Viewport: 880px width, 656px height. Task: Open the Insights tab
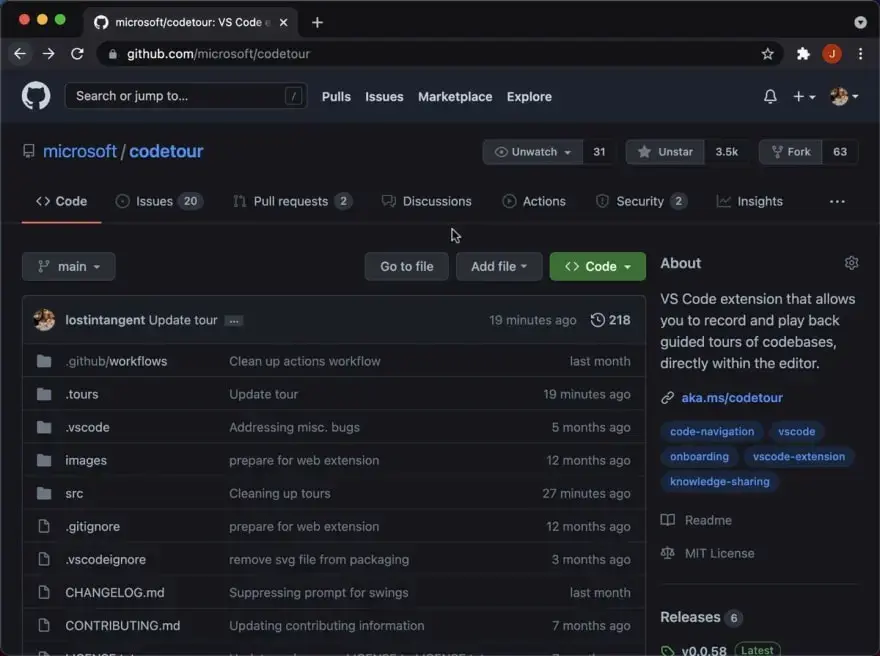coord(750,201)
